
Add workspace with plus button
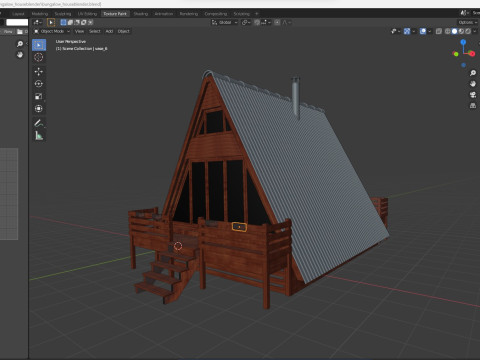click(x=257, y=14)
